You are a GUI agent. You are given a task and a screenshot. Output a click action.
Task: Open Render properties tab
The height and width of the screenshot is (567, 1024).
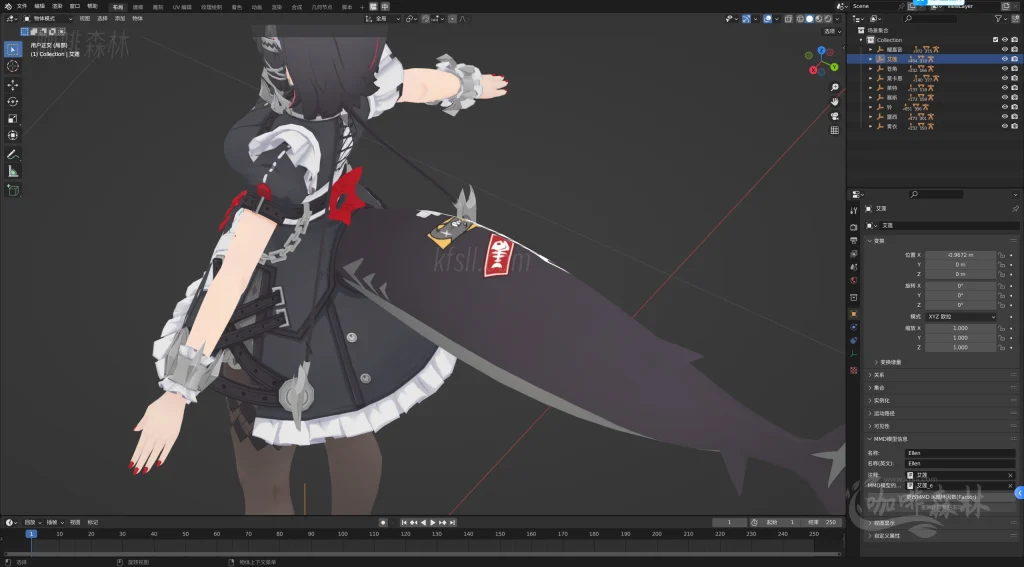pos(854,227)
